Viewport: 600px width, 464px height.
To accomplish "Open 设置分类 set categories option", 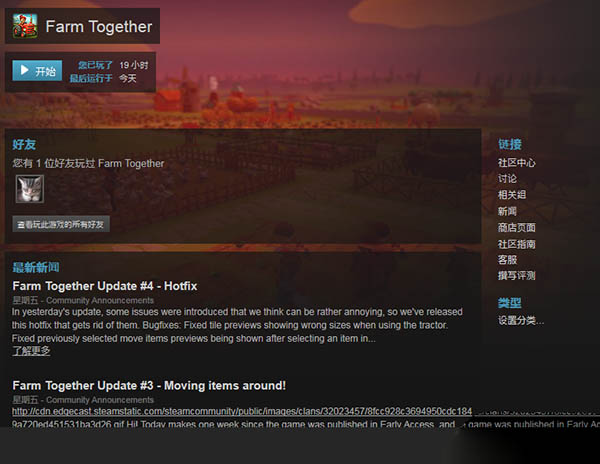I will (521, 320).
